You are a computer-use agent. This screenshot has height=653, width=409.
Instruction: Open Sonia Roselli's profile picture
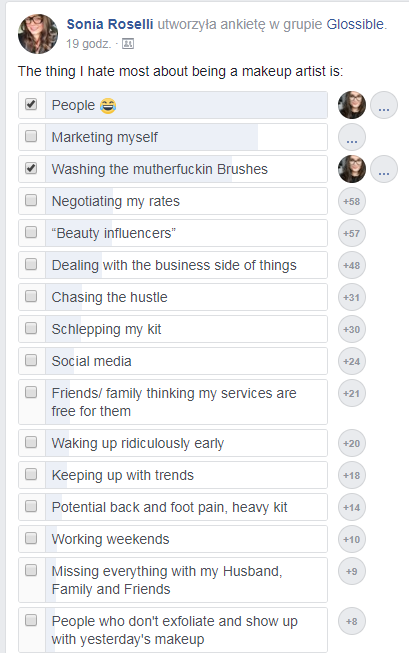38,34
